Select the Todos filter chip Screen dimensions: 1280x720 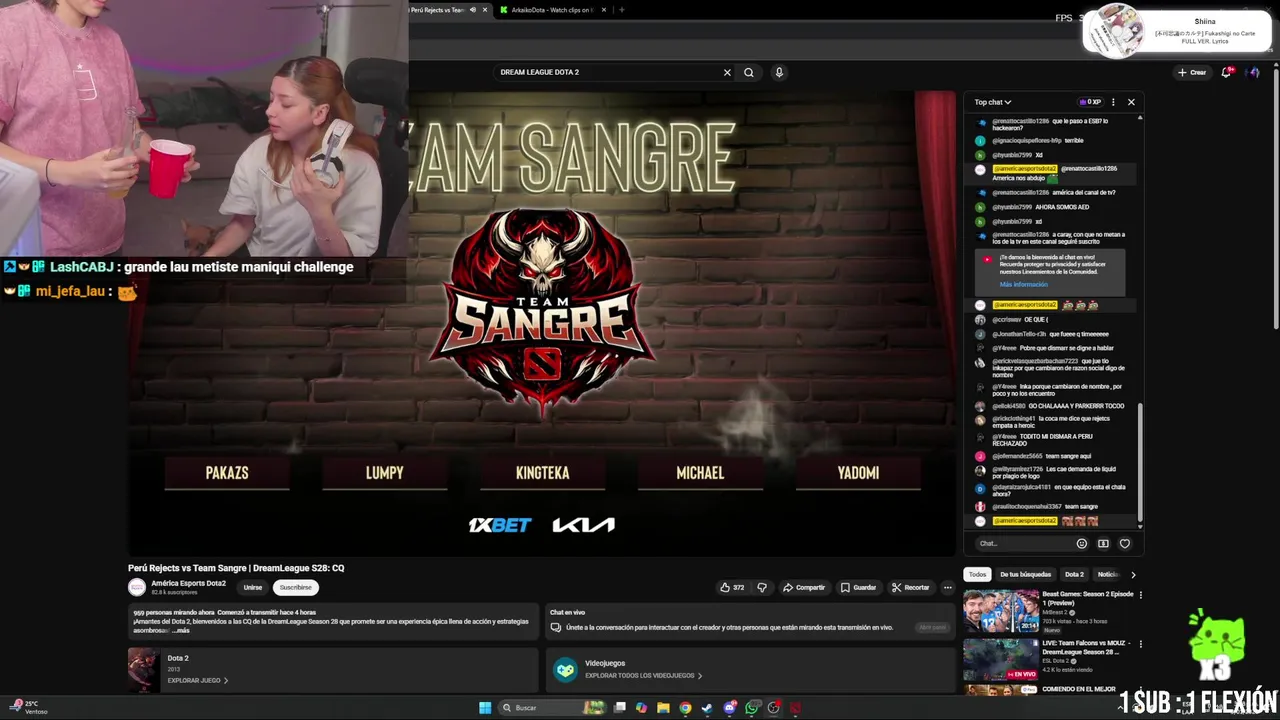tap(977, 575)
